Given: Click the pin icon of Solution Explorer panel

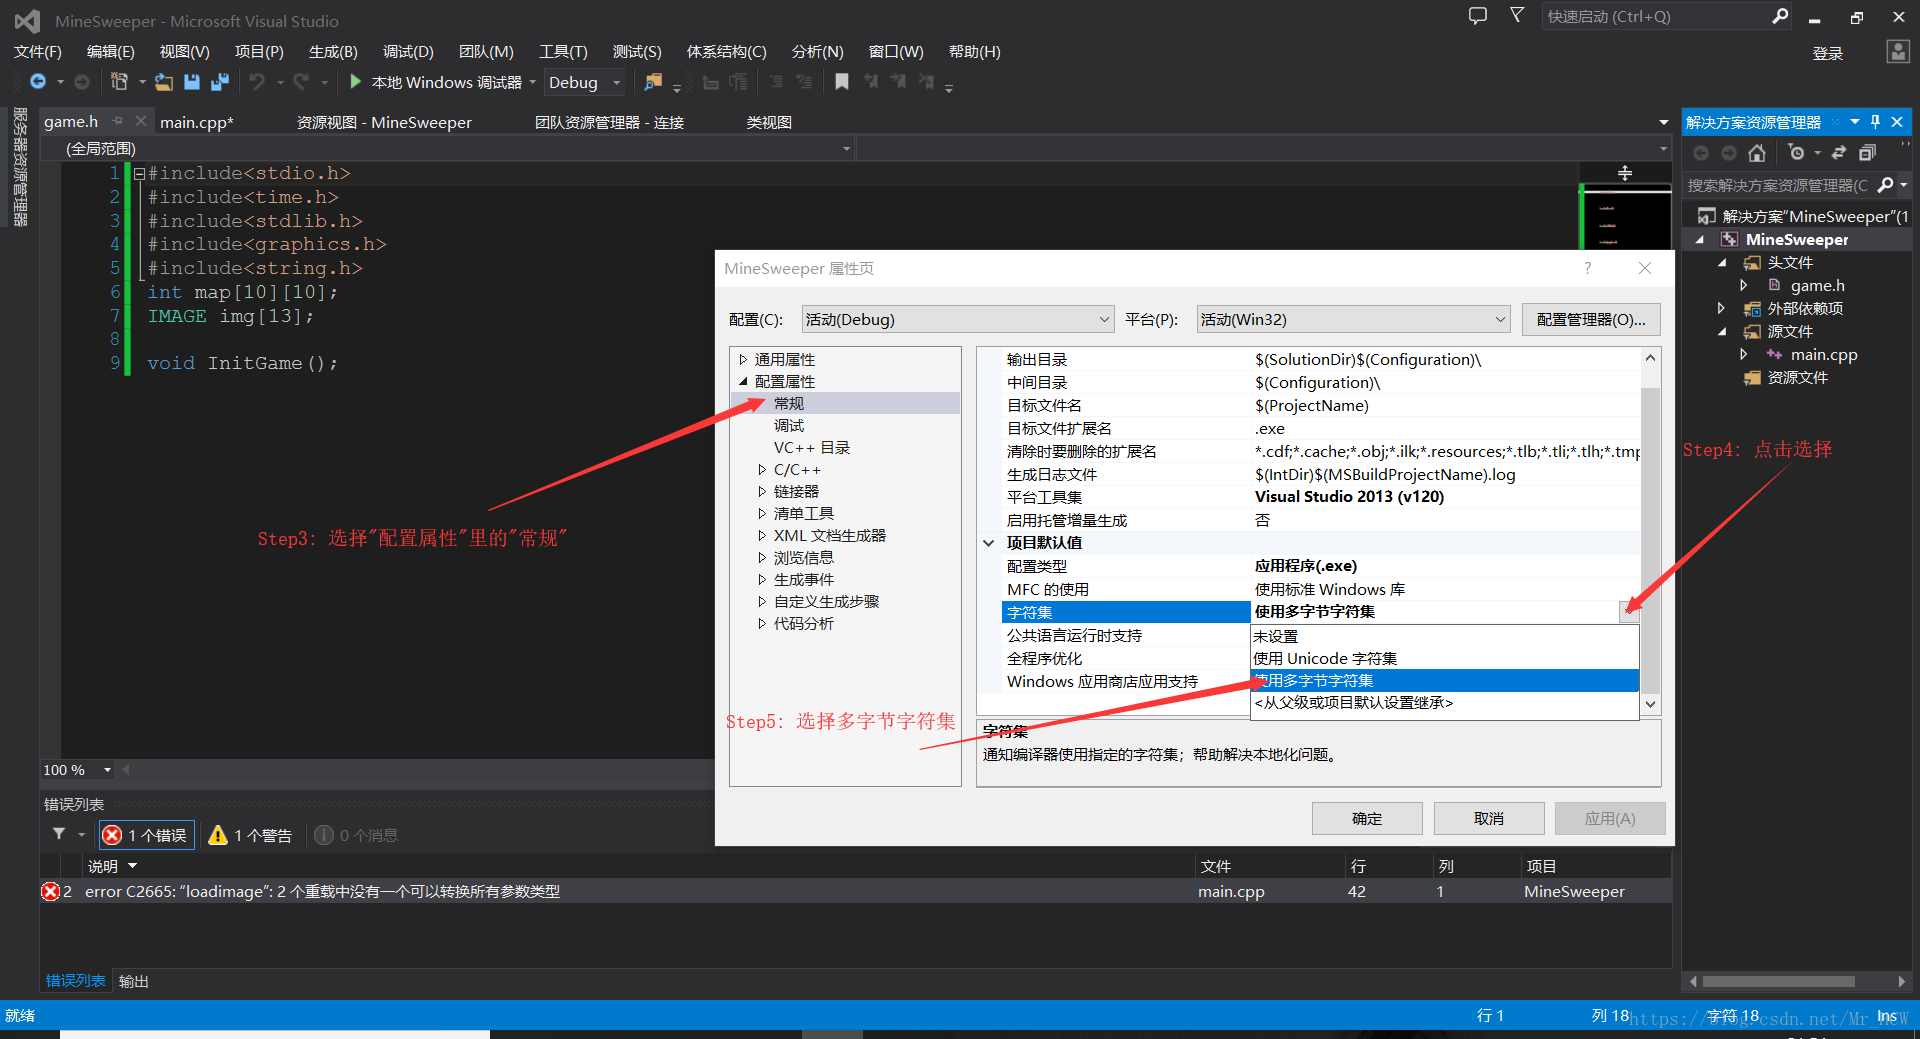Looking at the screenshot, I should coord(1875,122).
